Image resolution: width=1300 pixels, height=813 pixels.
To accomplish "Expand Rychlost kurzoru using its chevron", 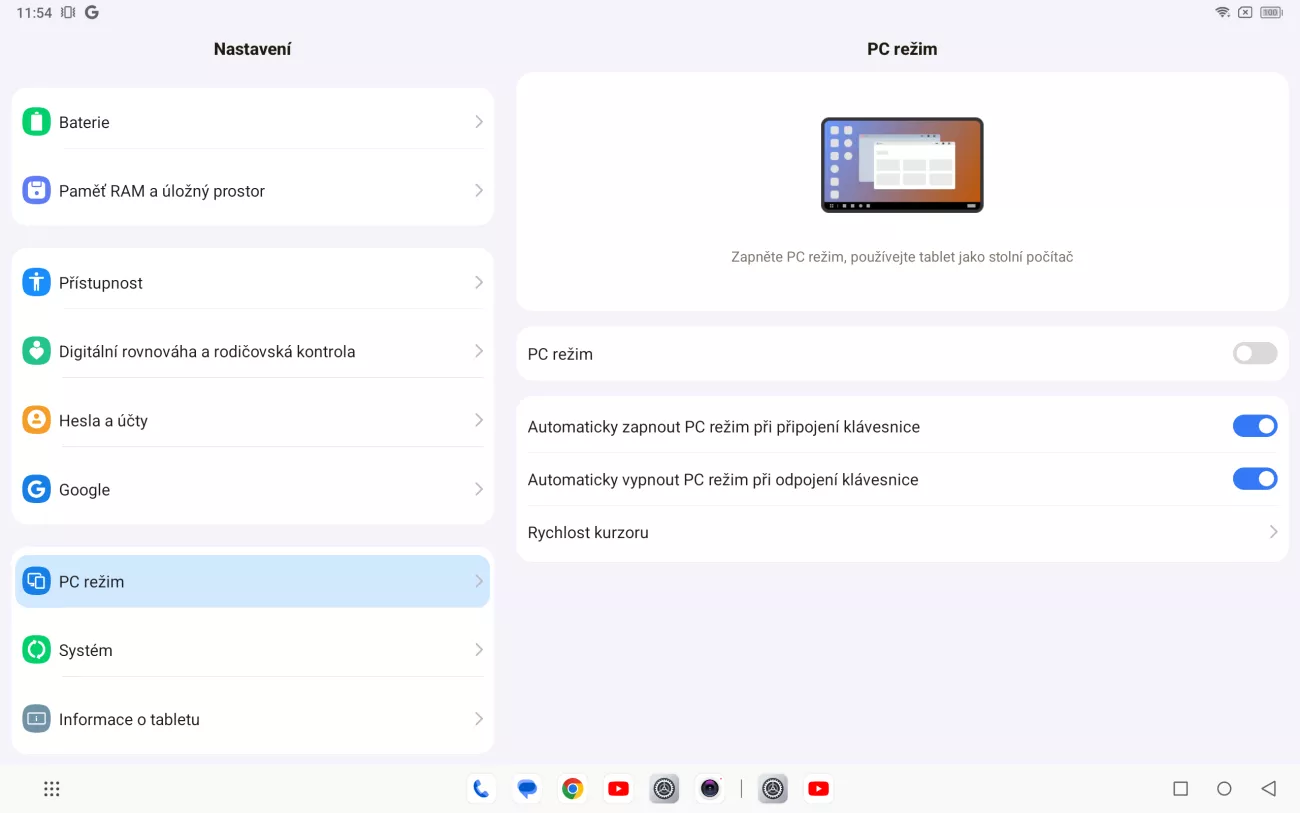I will (x=1273, y=533).
